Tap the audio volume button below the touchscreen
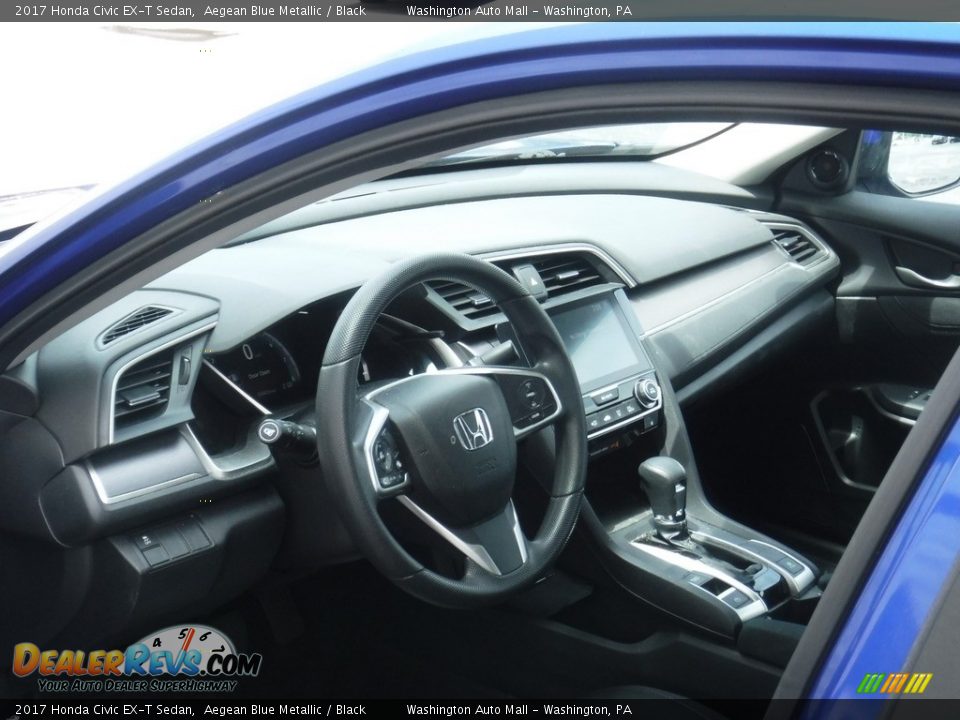The image size is (960, 720). tap(605, 397)
